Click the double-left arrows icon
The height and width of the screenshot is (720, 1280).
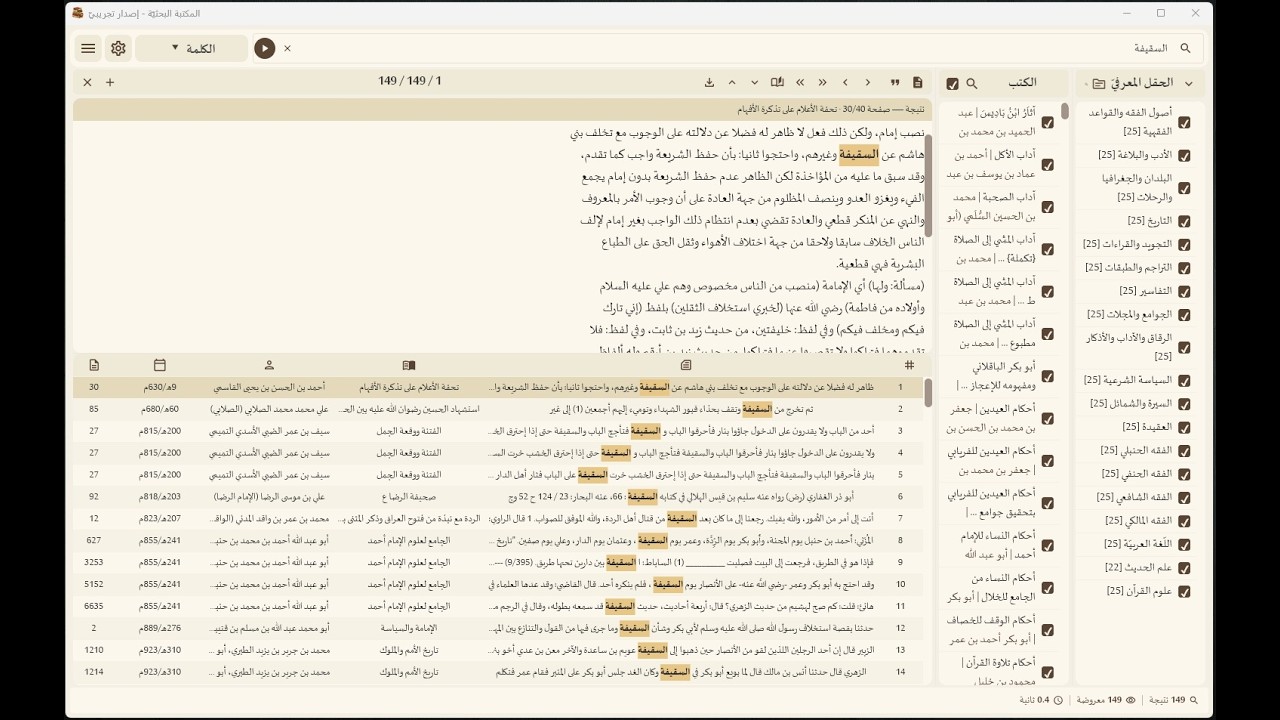click(800, 82)
